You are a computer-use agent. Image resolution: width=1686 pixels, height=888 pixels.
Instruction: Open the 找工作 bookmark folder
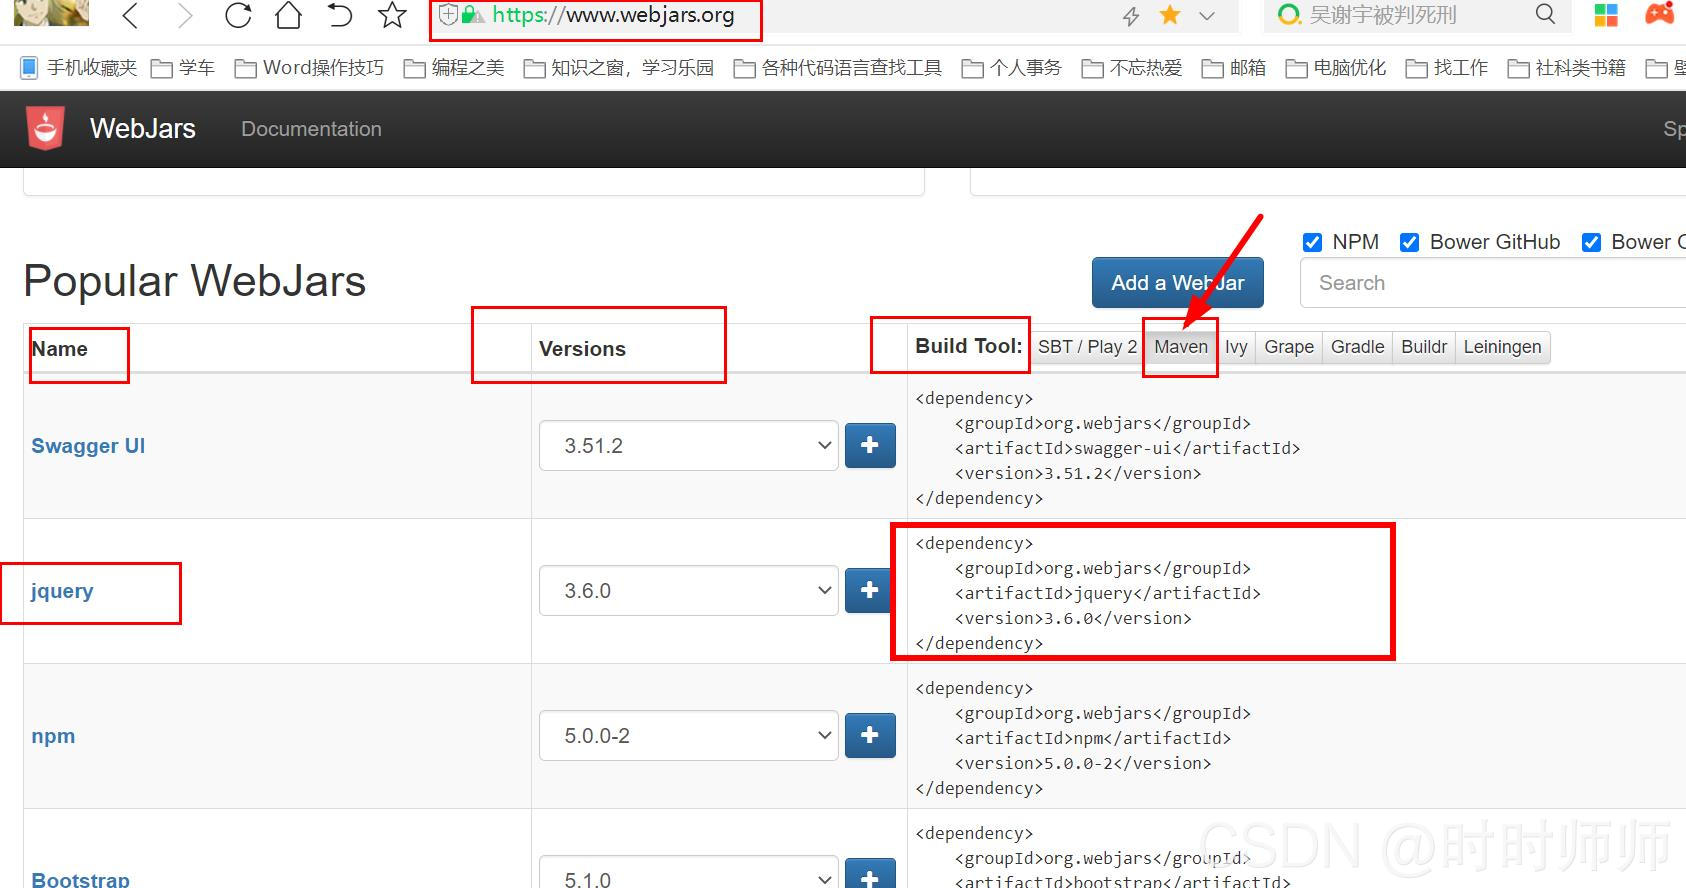coord(1447,68)
